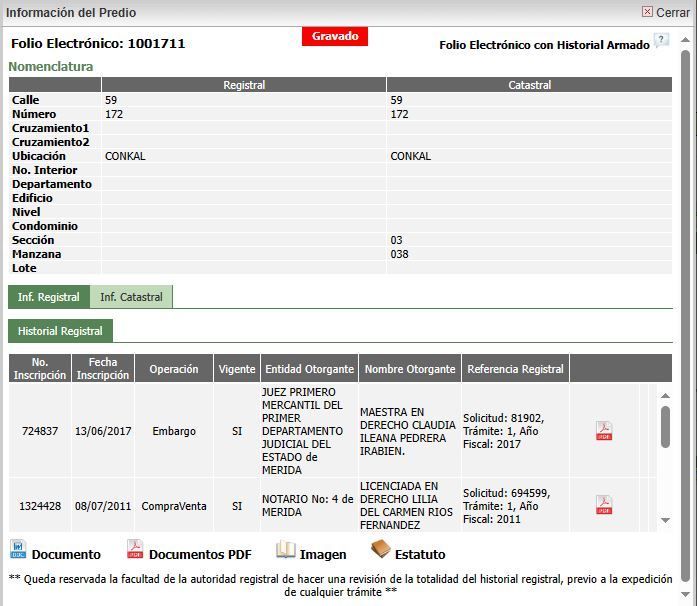This screenshot has width=697, height=606.
Task: Click the Registral Número value 172
Action: 114,114
